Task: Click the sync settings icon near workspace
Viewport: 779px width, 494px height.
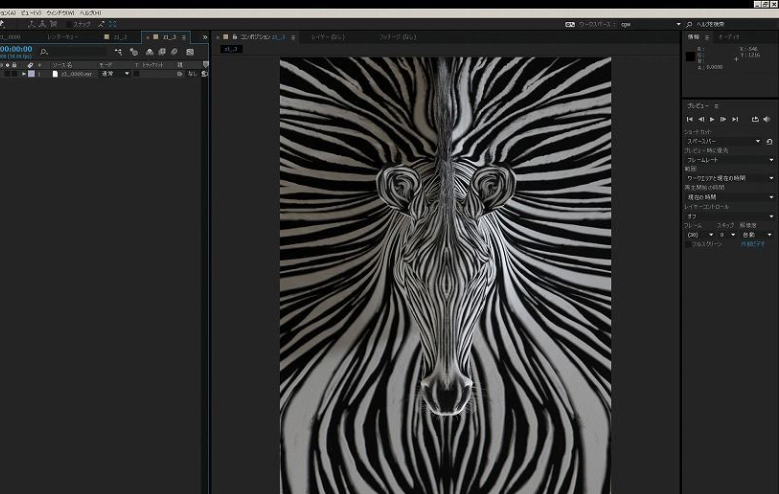Action: (x=570, y=24)
